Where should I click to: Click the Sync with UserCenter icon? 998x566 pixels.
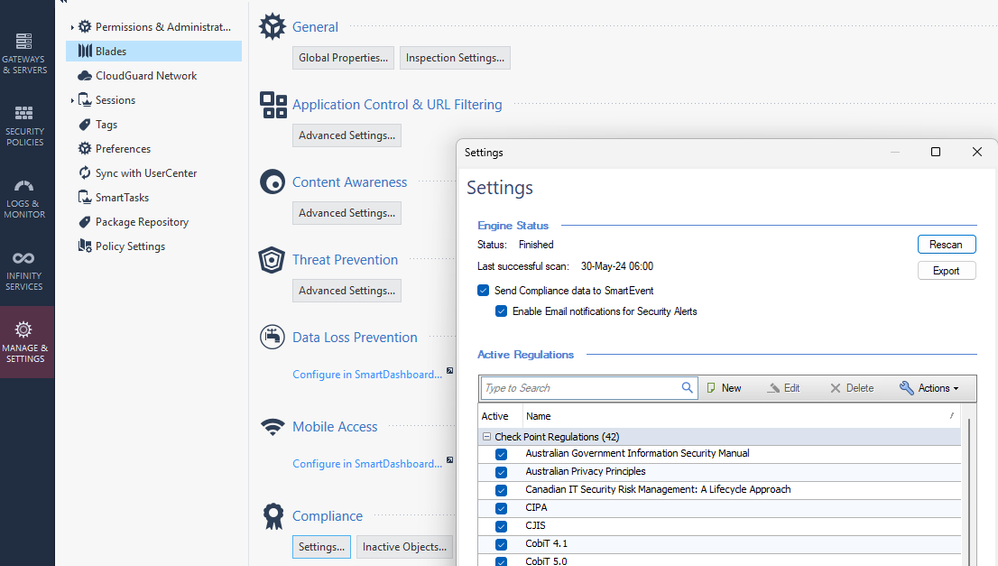coord(85,173)
